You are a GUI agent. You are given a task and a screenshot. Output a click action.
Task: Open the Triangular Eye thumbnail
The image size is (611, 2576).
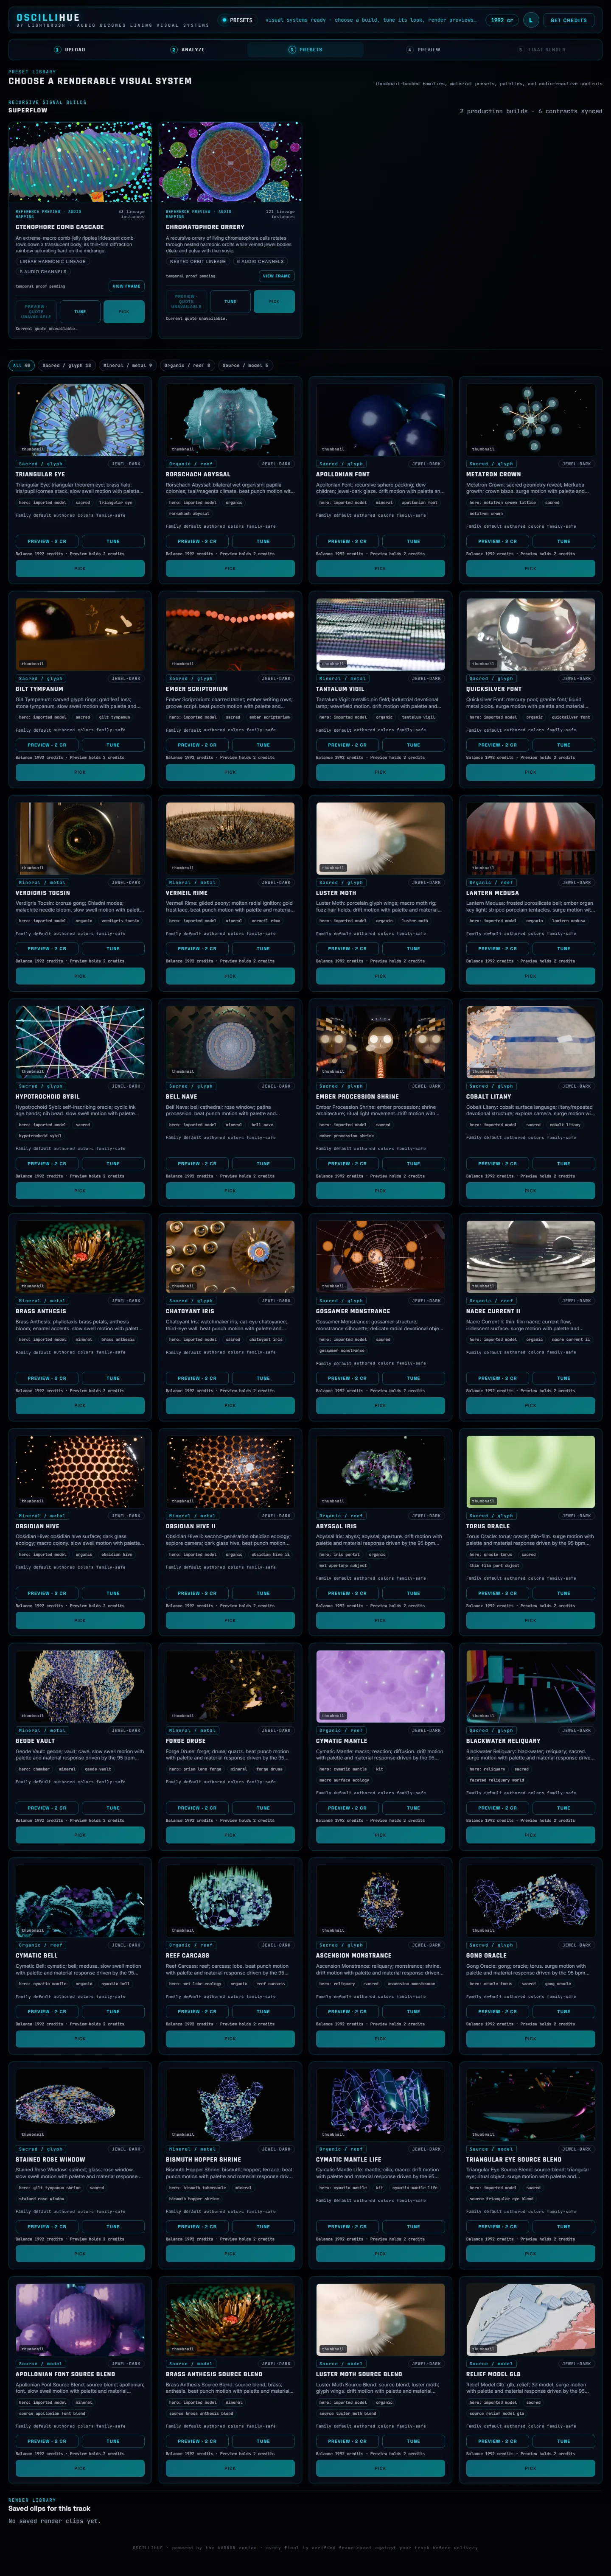click(80, 420)
